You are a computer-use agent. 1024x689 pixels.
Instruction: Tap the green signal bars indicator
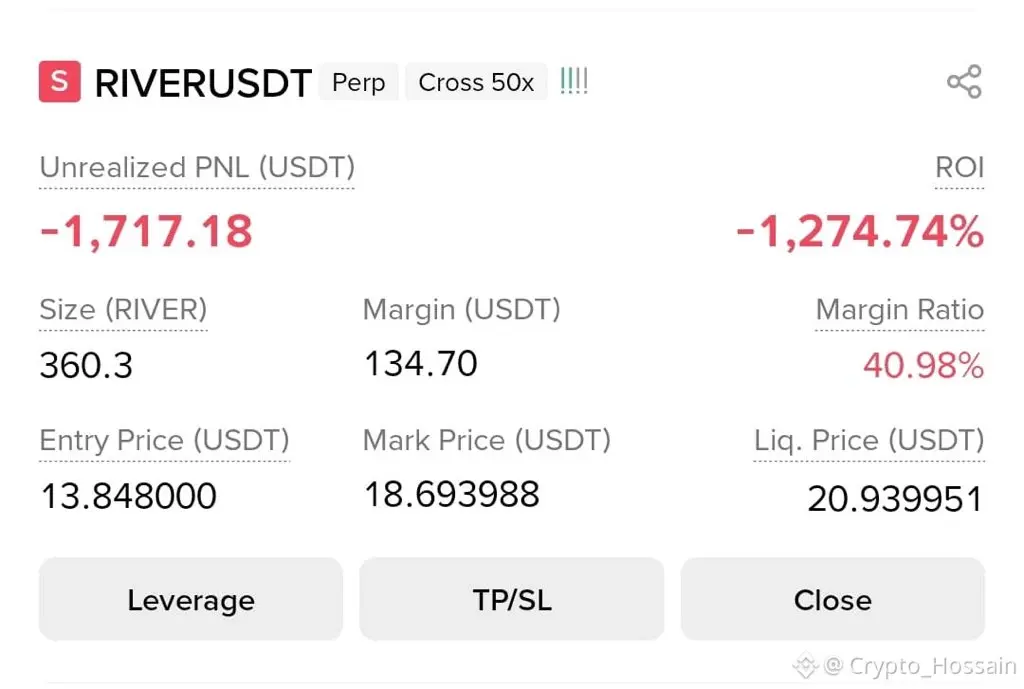tap(574, 82)
